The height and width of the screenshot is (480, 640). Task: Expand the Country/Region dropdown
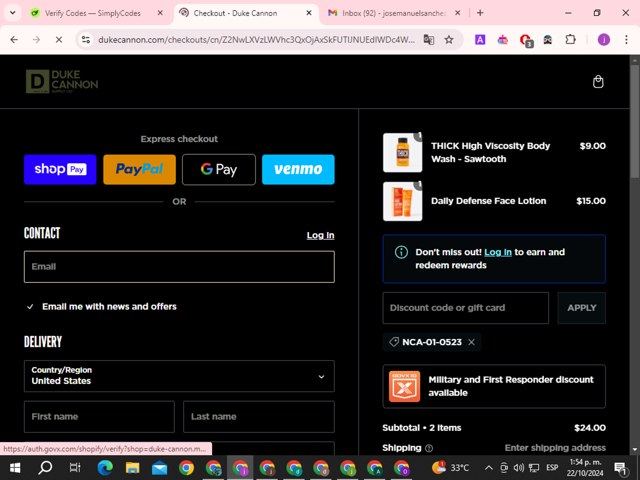tap(179, 376)
